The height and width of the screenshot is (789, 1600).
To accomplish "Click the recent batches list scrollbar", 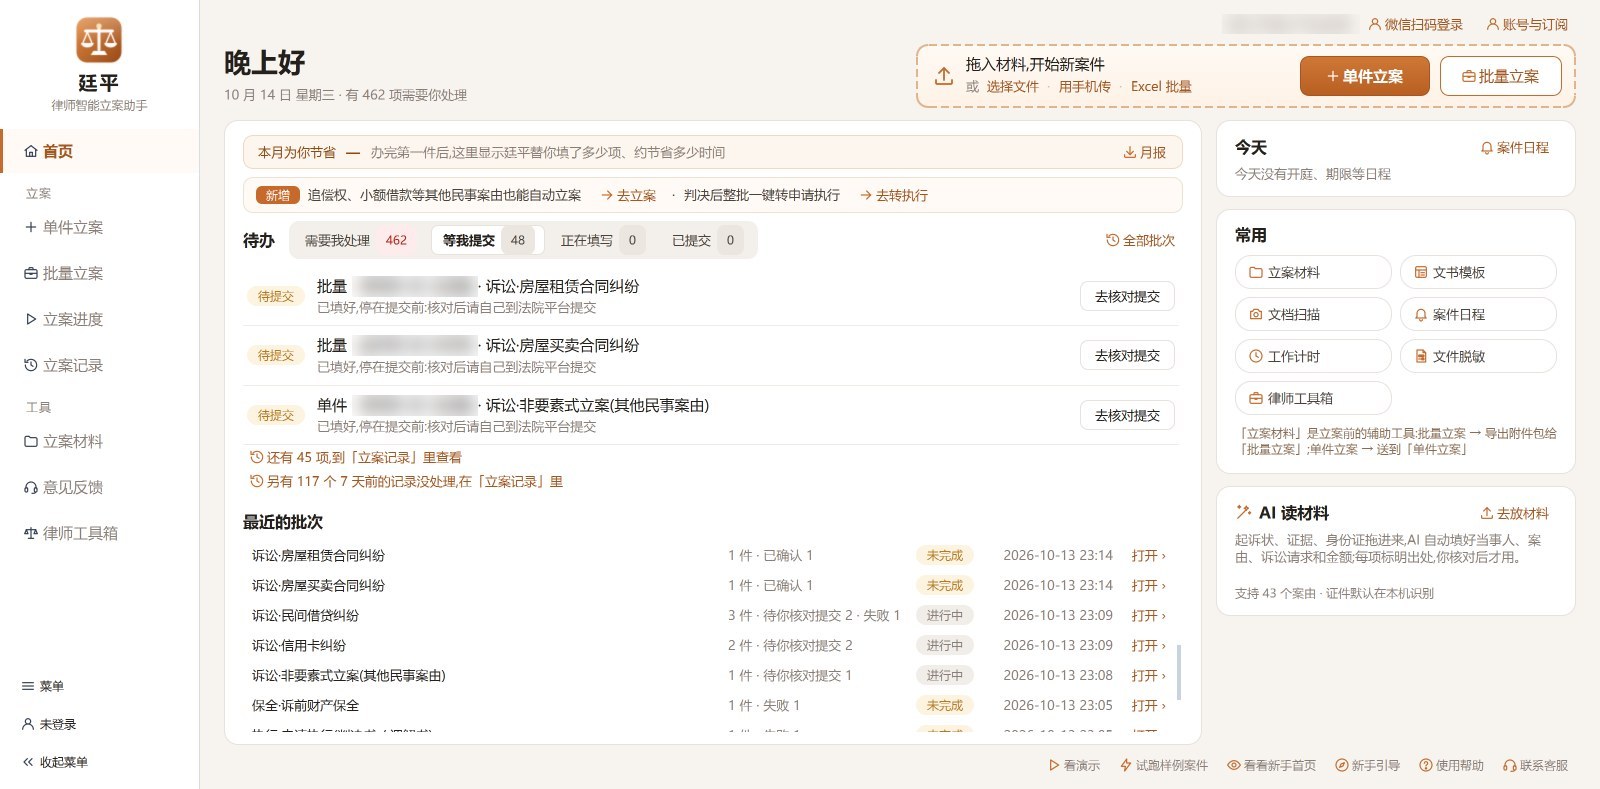I will pyautogui.click(x=1179, y=672).
